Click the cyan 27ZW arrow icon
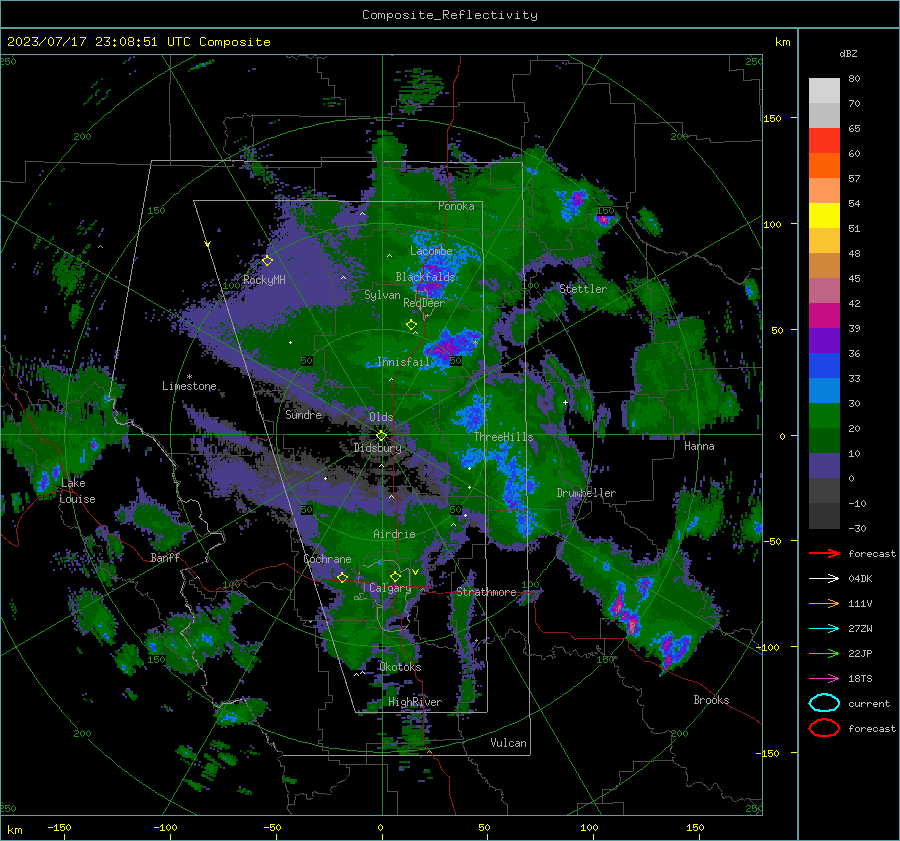900x841 pixels. coord(824,629)
